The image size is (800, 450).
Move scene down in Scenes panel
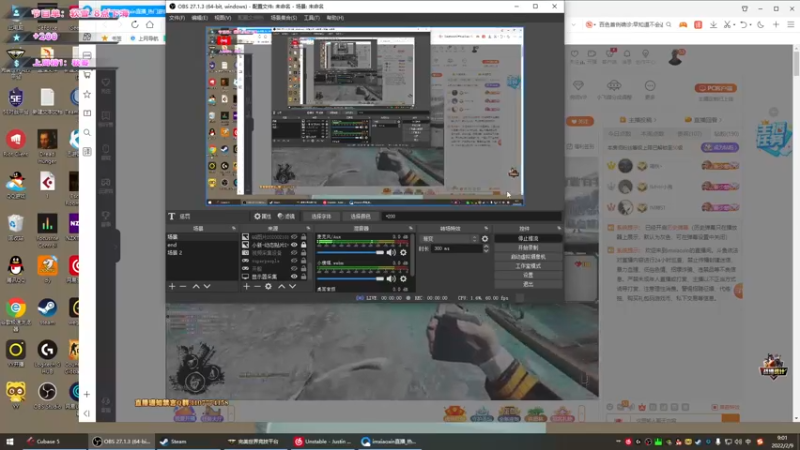coord(207,286)
